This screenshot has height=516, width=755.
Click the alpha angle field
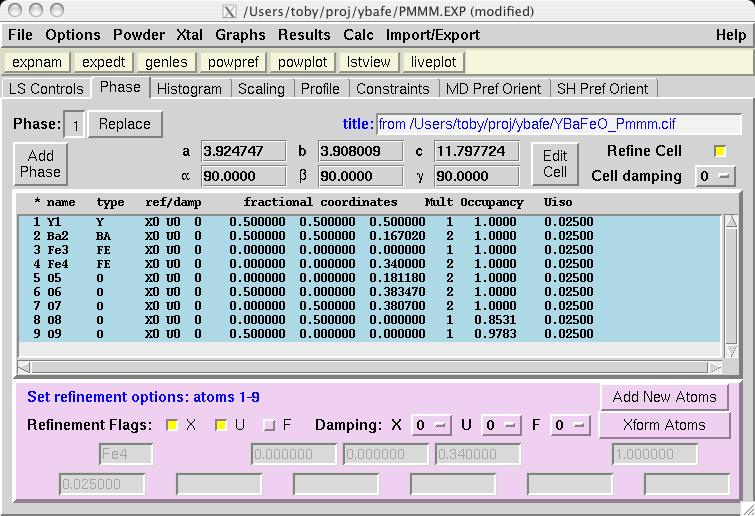tap(244, 176)
